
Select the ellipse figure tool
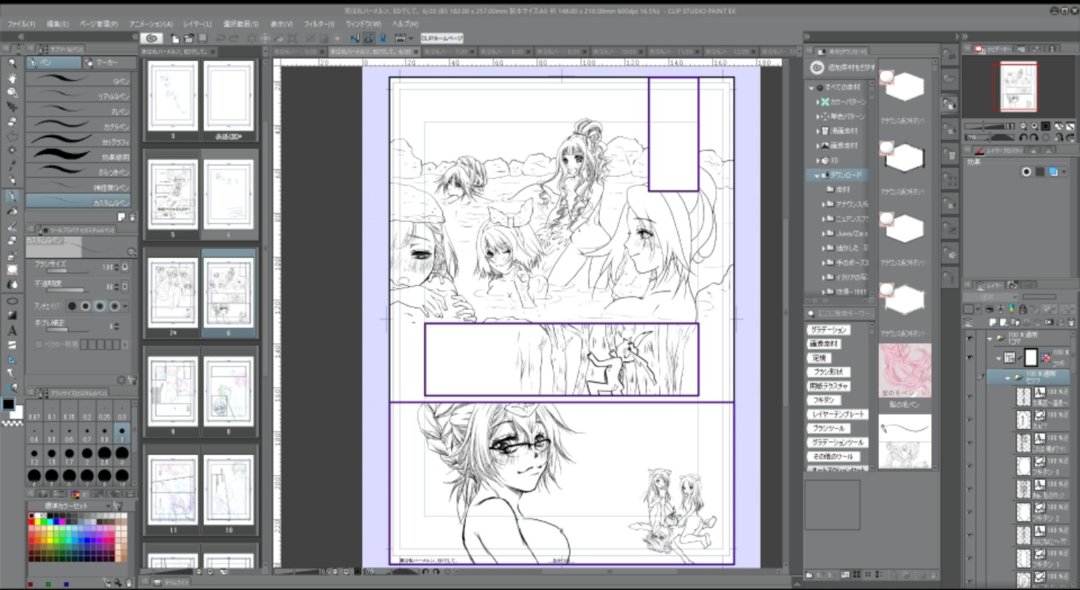(12, 301)
